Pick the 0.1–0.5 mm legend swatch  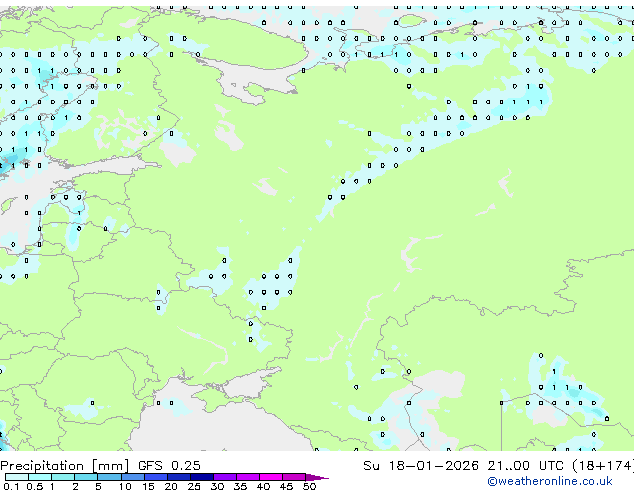17,477
